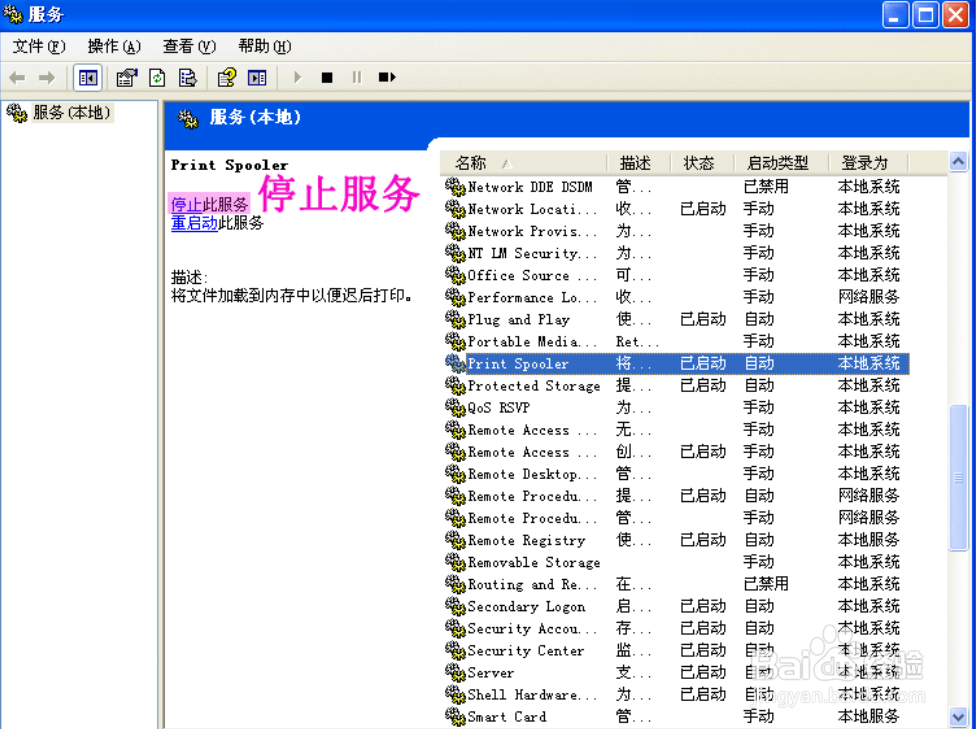Select the Security Accou... service icon
The width and height of the screenshot is (978, 729).
[455, 629]
